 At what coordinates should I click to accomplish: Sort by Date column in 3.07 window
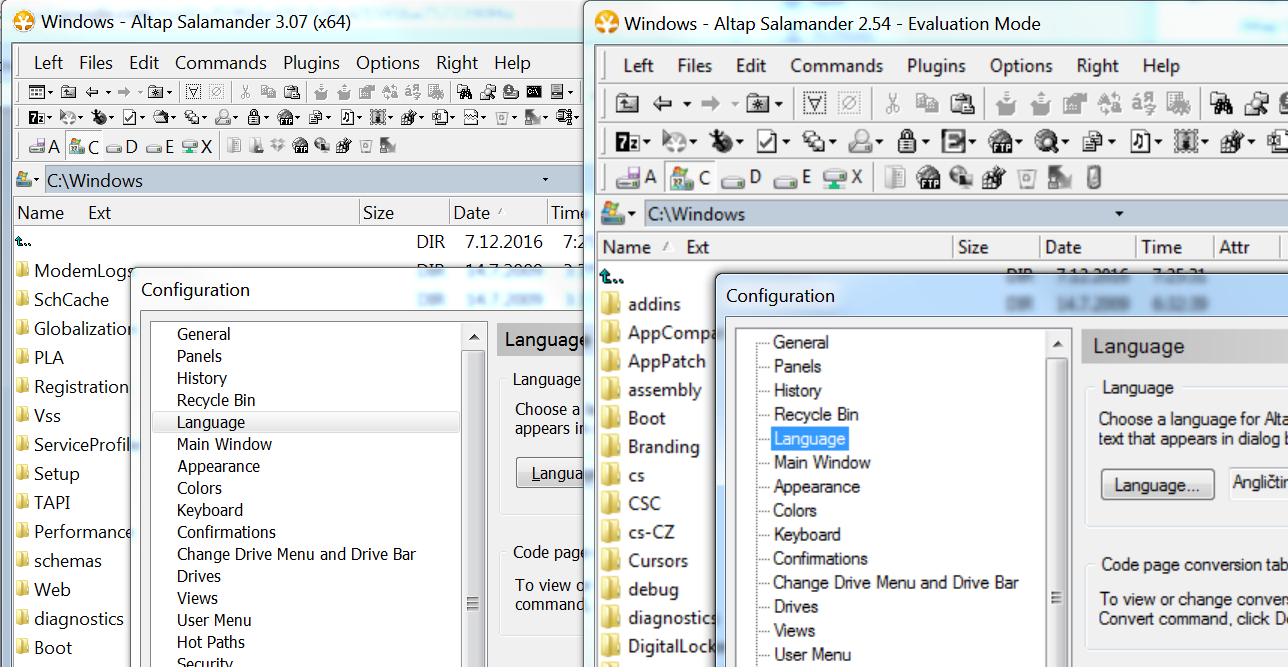498,212
